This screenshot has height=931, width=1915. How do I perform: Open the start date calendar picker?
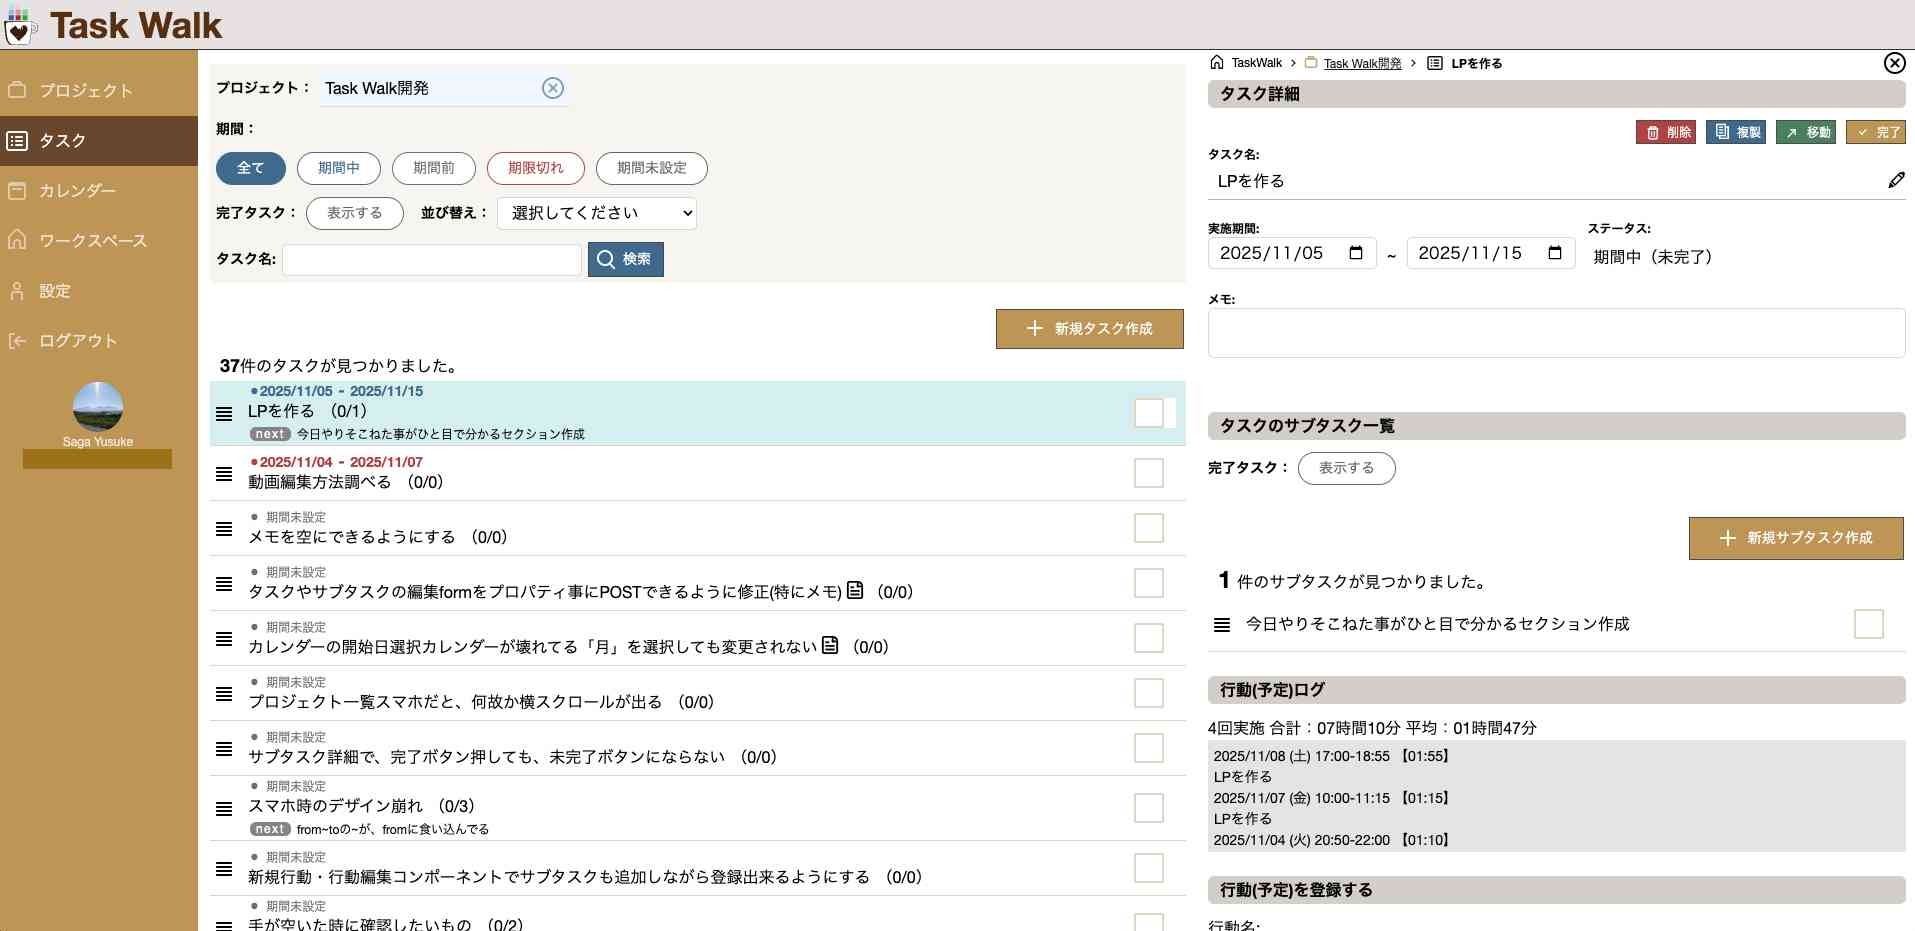[1357, 252]
